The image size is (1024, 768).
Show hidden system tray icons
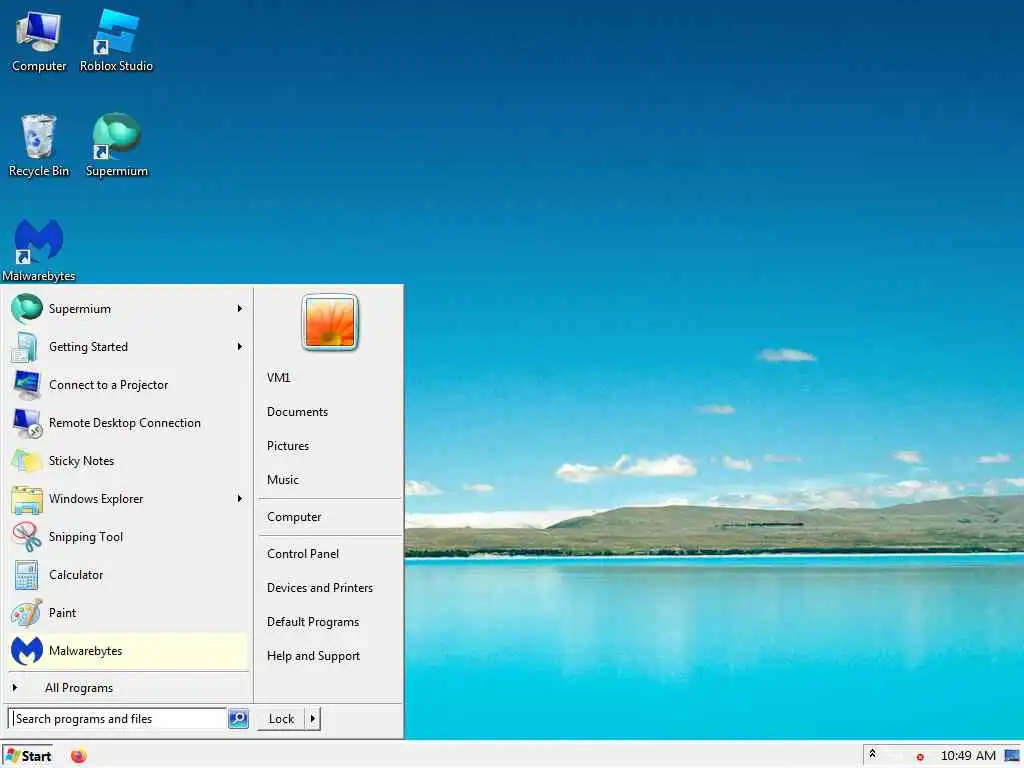[872, 754]
